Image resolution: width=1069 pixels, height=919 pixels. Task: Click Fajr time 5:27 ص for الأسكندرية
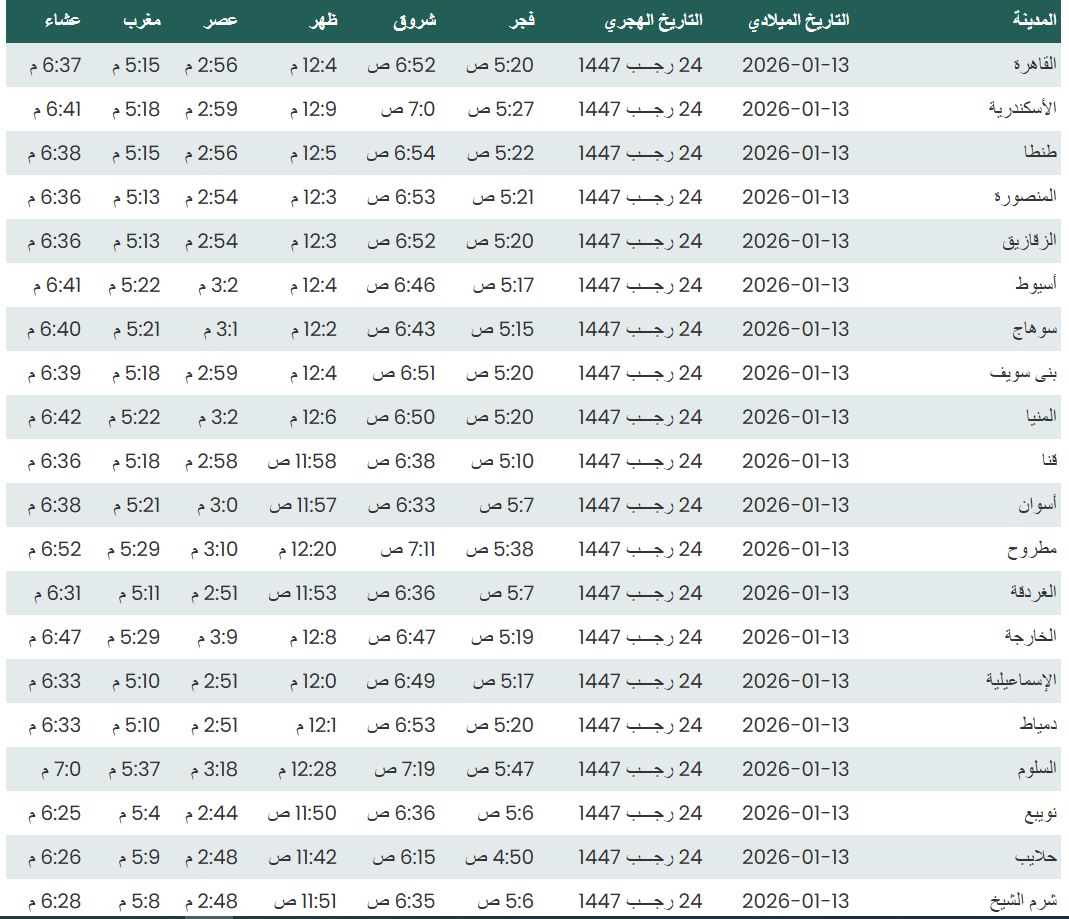tap(502, 109)
